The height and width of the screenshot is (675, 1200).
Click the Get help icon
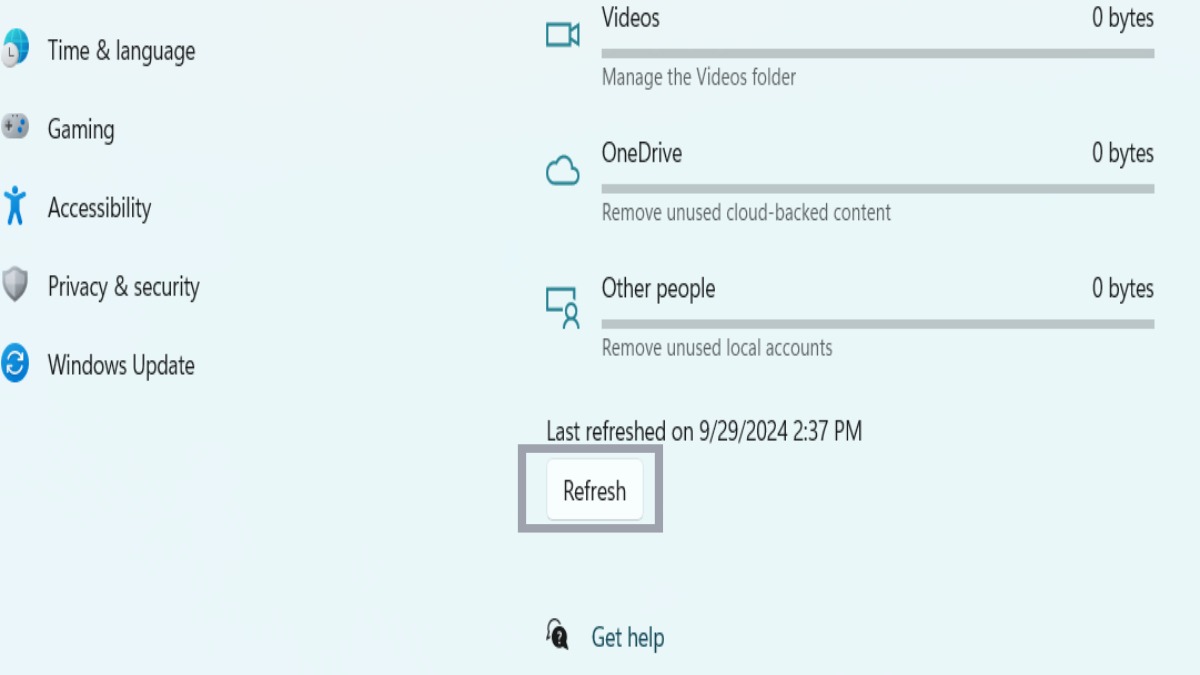pos(558,634)
